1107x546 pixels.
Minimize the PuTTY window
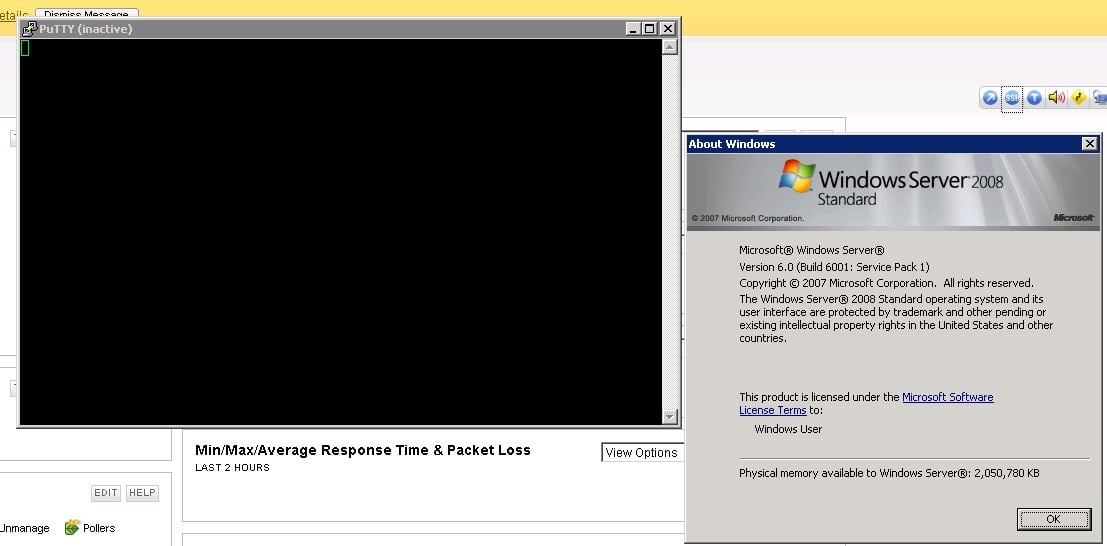click(x=633, y=29)
